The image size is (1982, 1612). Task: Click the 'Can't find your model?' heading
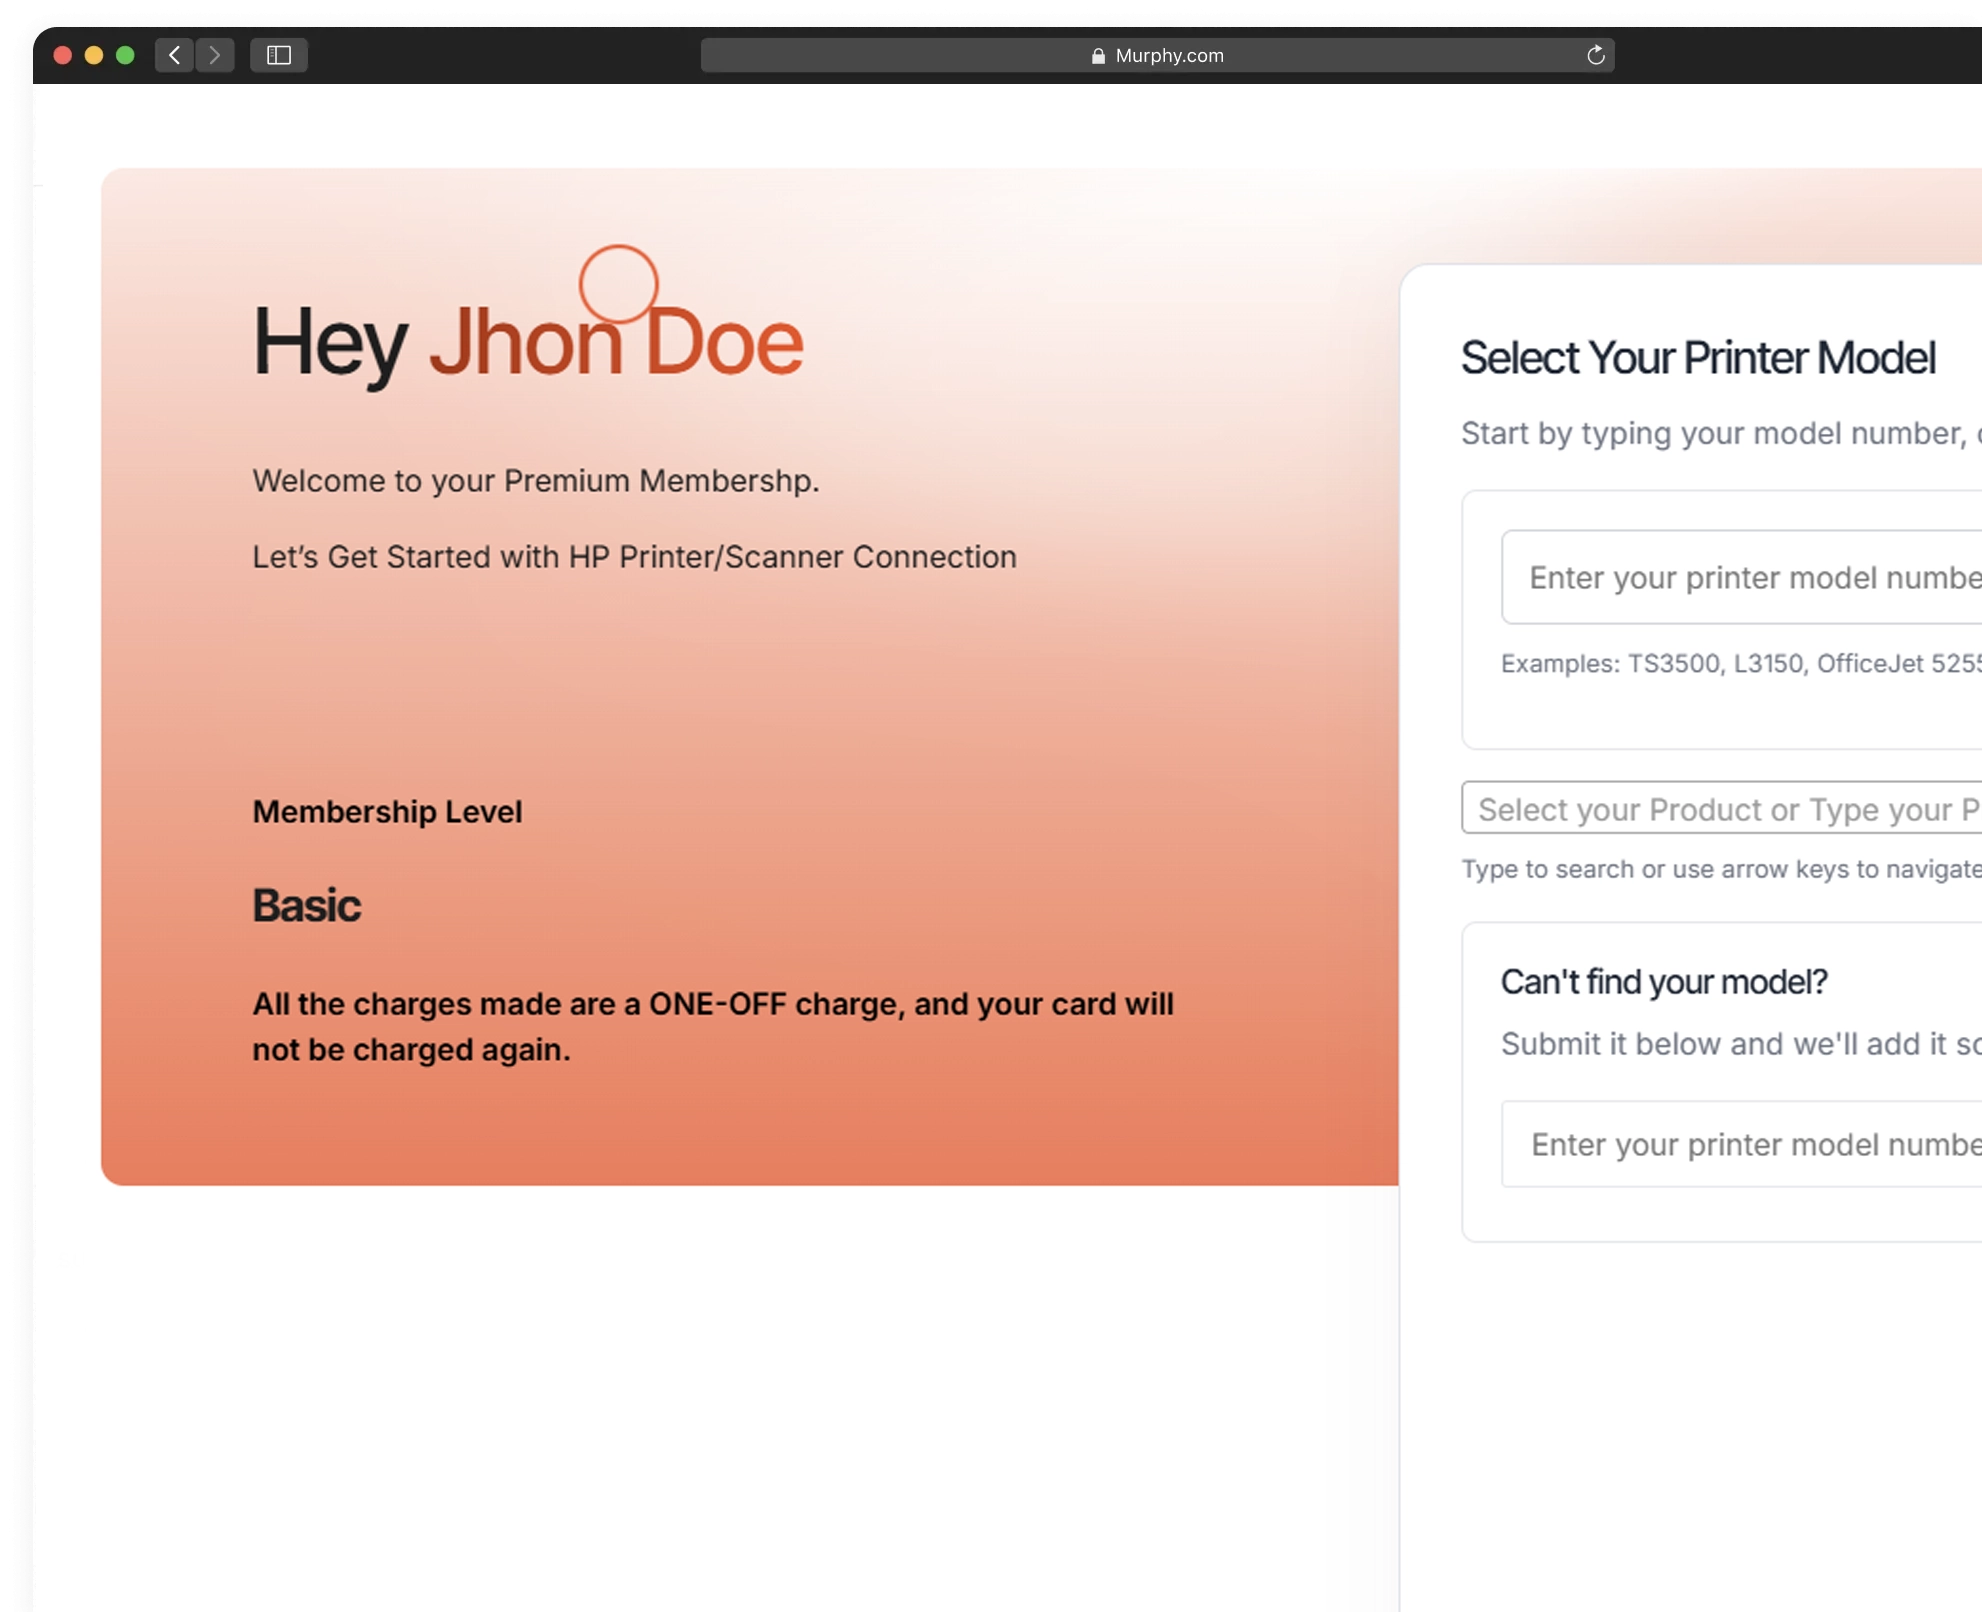click(x=1663, y=982)
